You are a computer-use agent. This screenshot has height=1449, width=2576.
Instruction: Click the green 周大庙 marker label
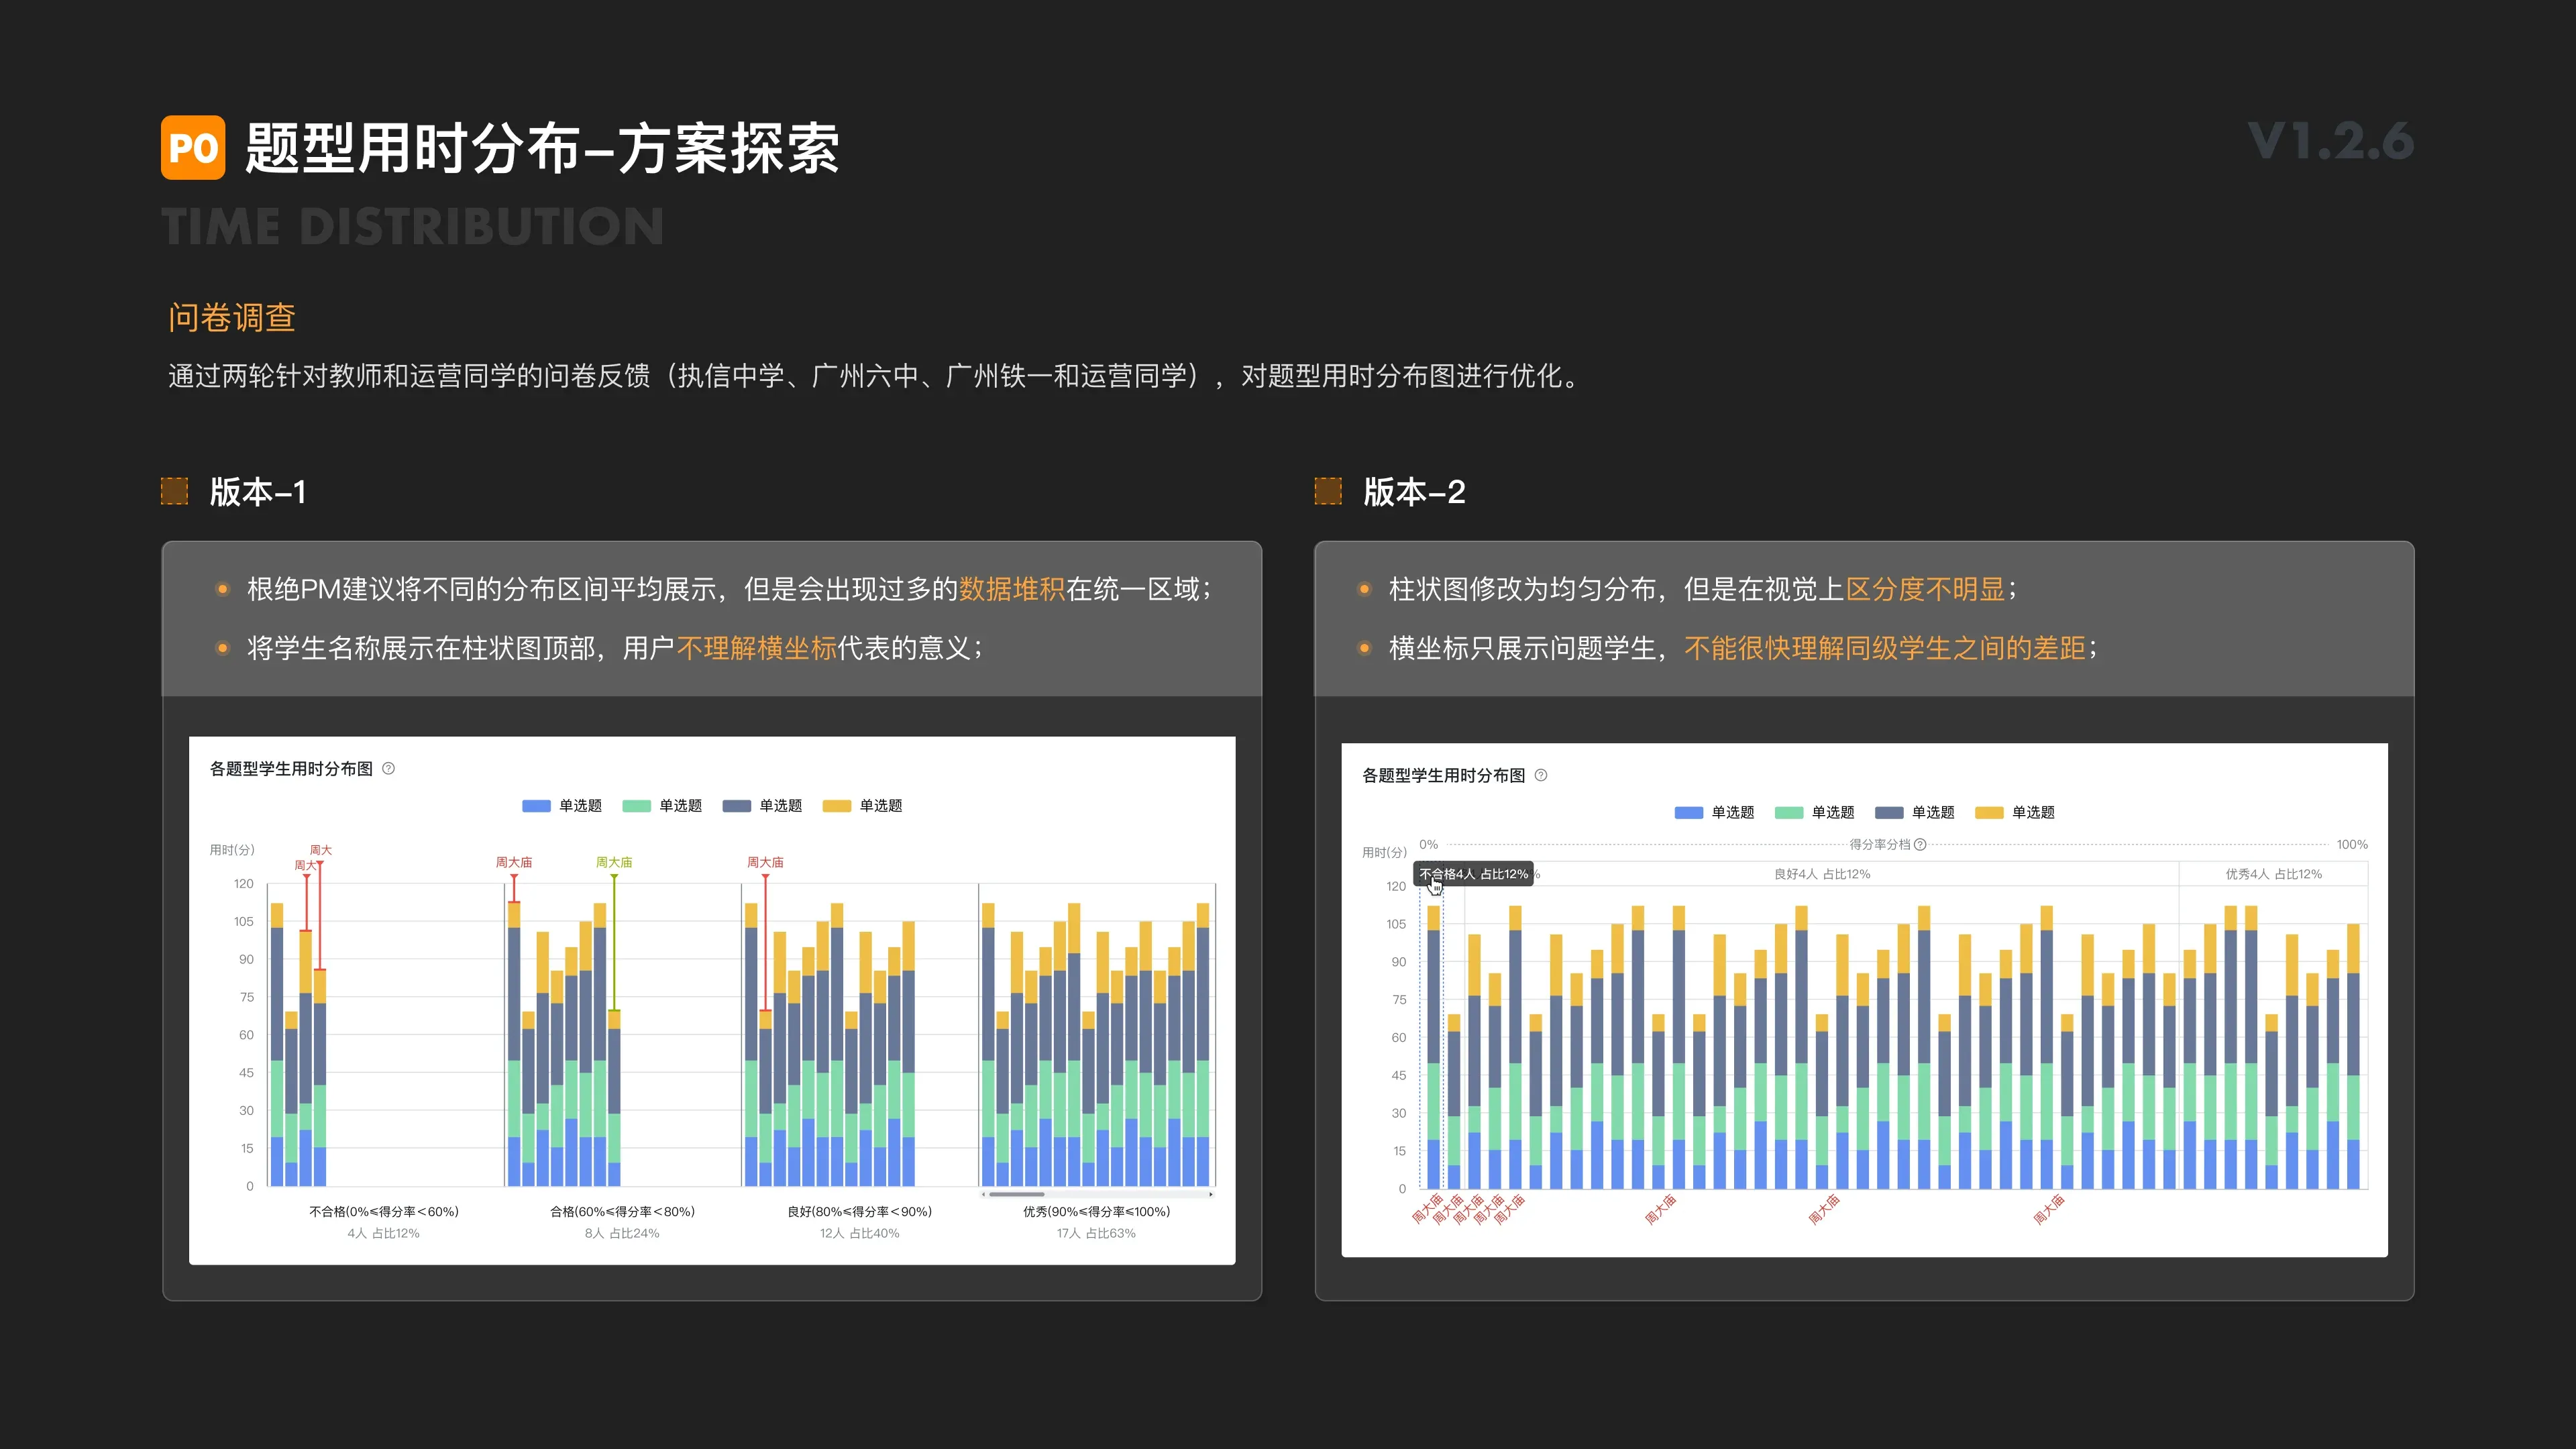click(x=614, y=862)
